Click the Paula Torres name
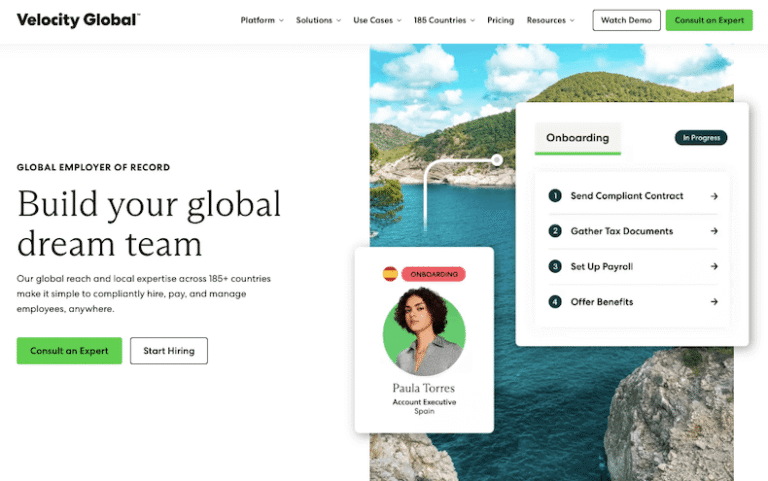 [424, 388]
